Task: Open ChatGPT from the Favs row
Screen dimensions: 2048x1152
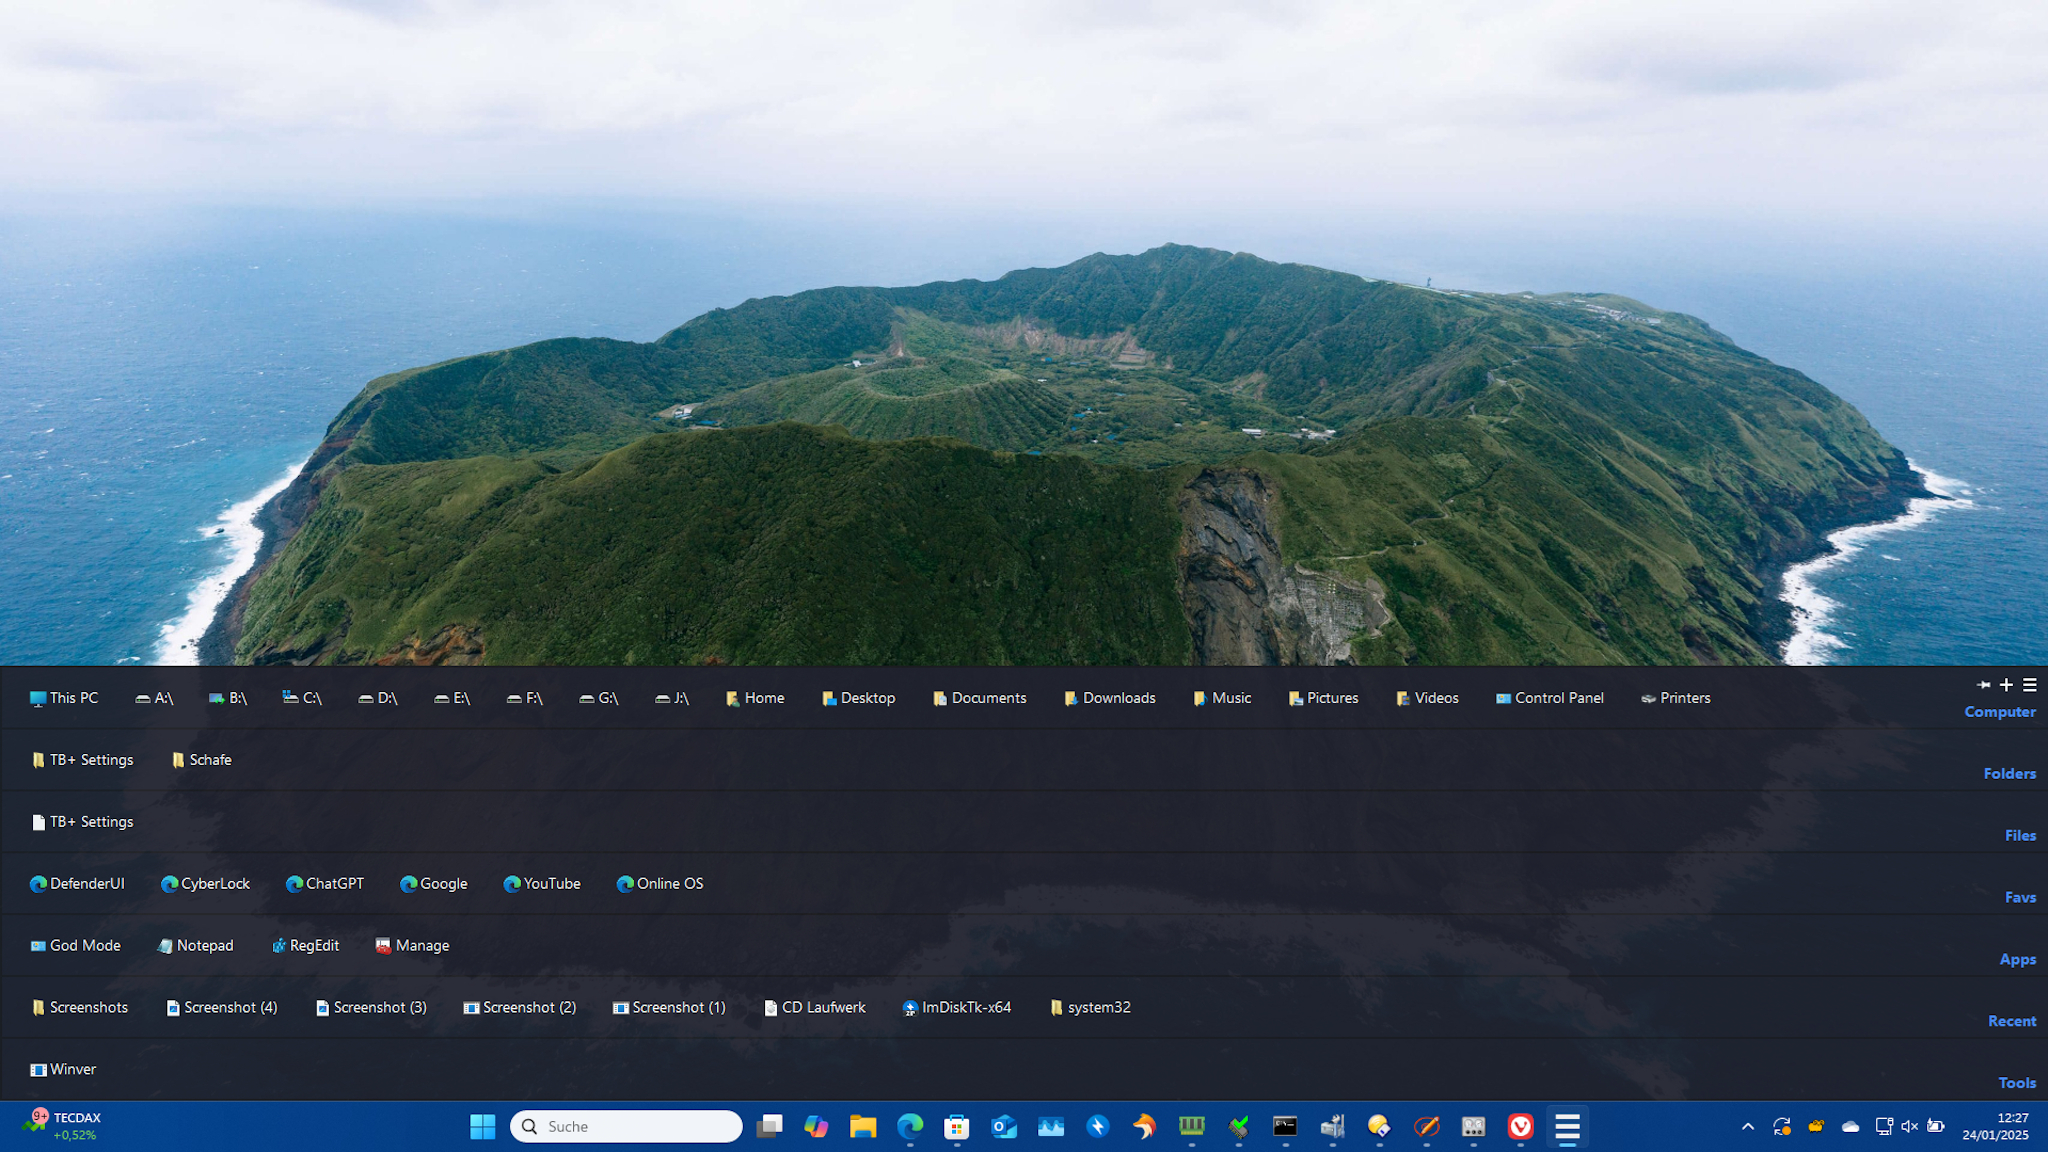Action: tap(325, 883)
